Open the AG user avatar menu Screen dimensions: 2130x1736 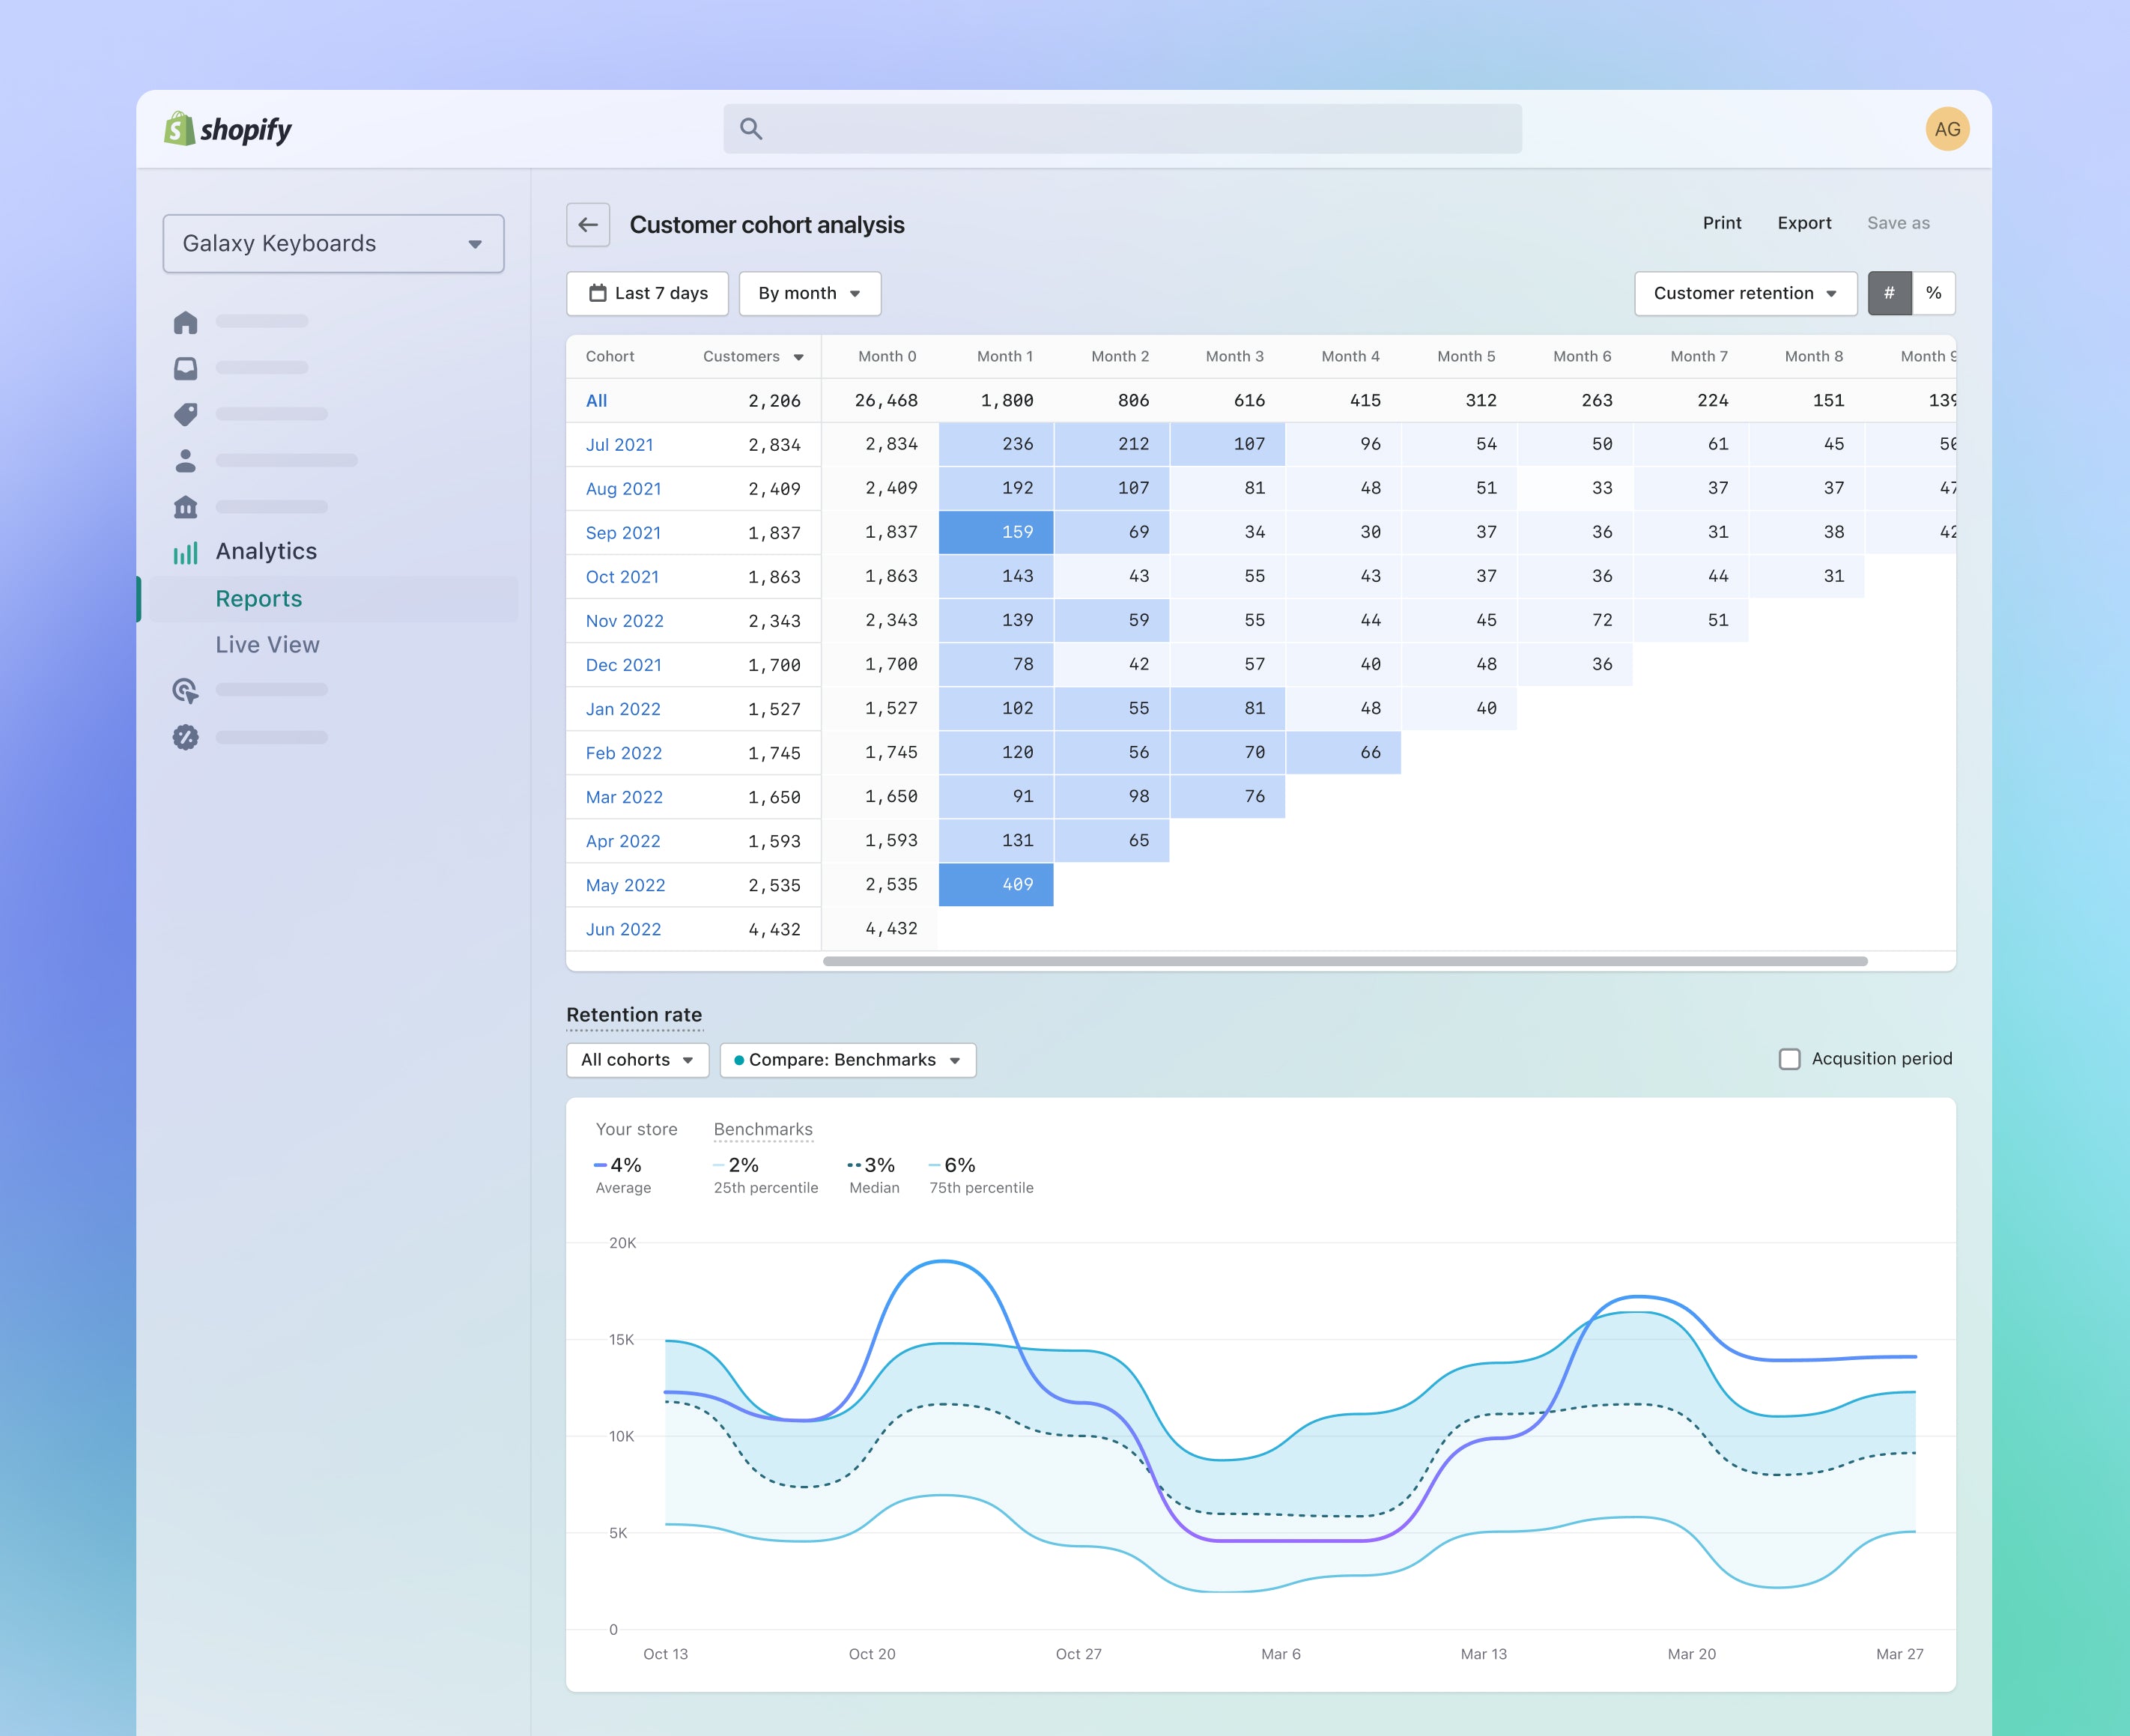pos(1947,129)
